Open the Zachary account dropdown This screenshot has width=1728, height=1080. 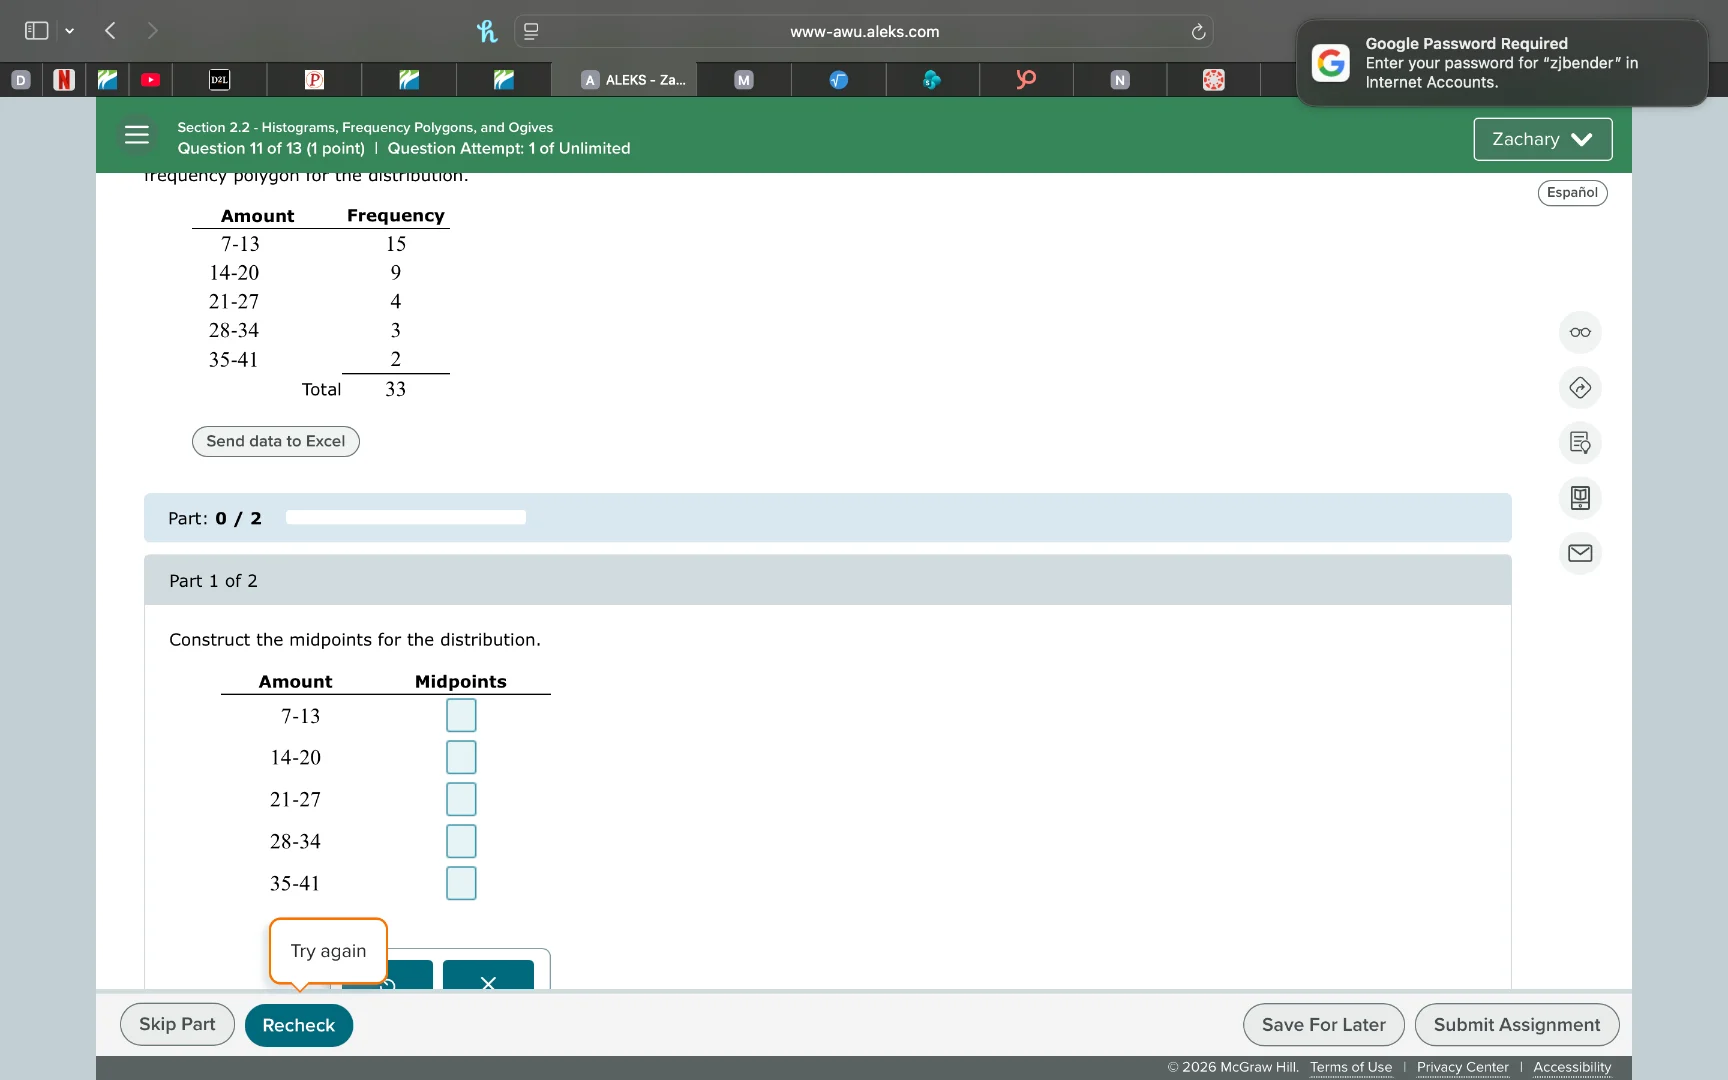coord(1541,139)
